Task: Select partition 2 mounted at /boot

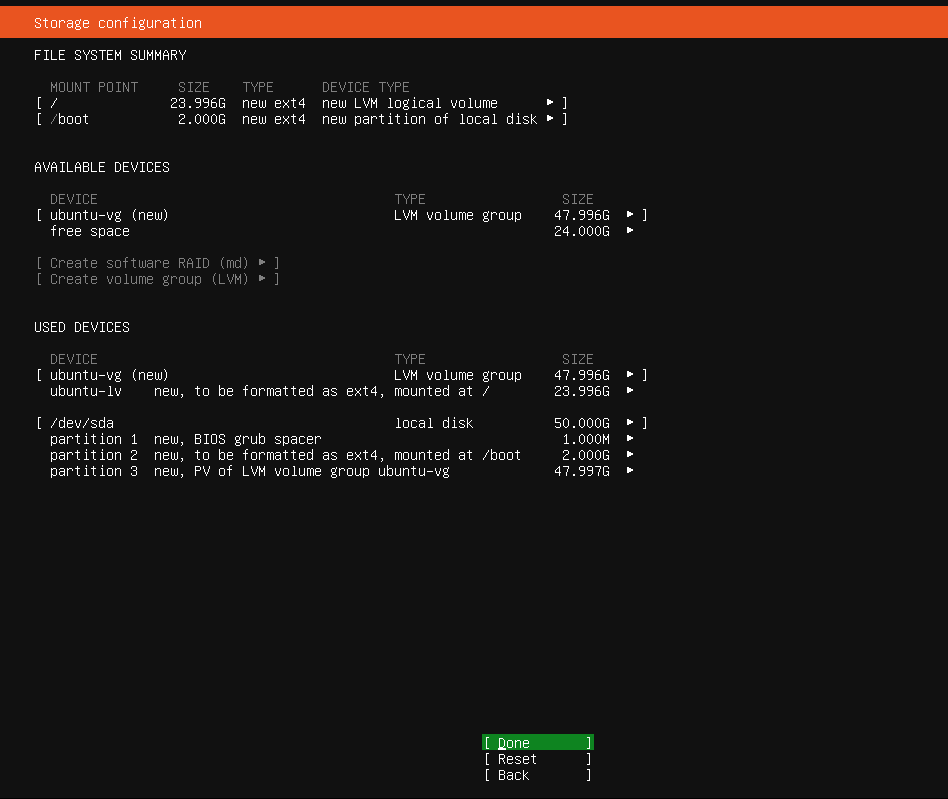Action: click(x=342, y=455)
